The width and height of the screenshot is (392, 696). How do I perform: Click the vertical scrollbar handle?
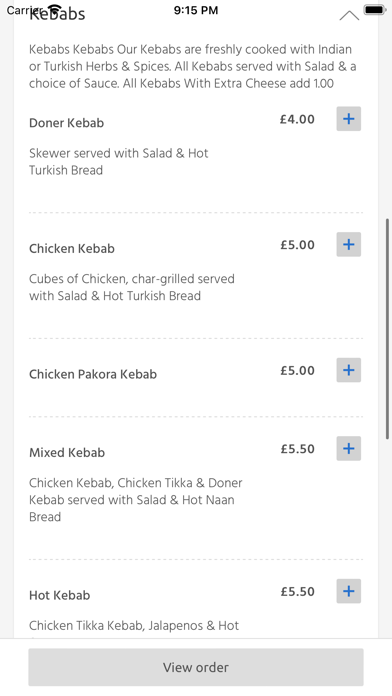tap(388, 328)
